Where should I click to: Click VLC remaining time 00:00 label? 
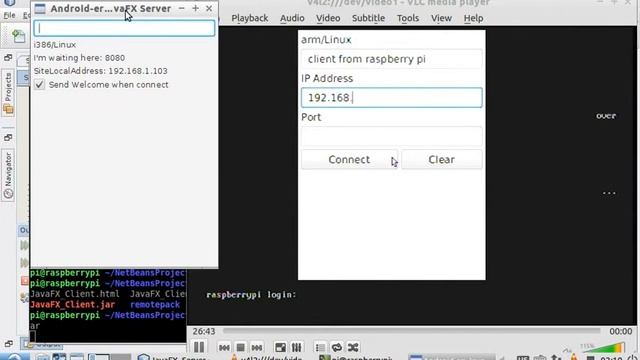point(621,331)
